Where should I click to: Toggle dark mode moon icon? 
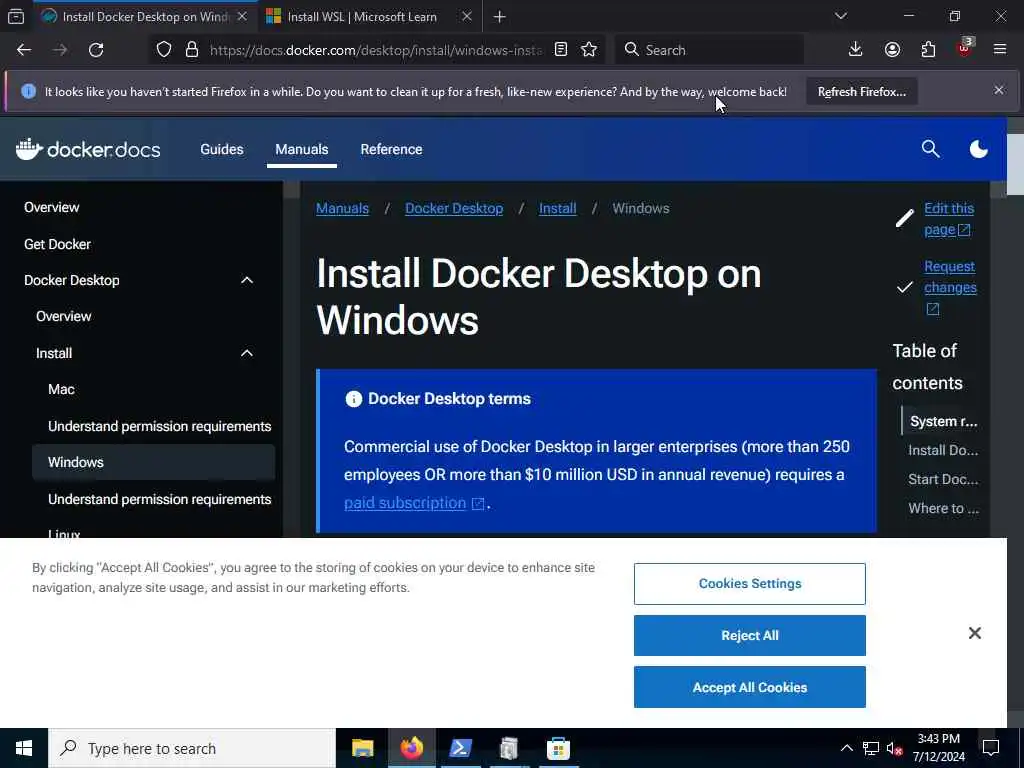point(978,149)
